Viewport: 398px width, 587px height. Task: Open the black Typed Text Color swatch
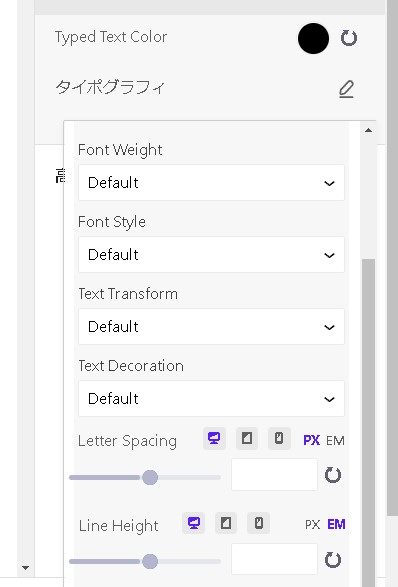point(313,38)
